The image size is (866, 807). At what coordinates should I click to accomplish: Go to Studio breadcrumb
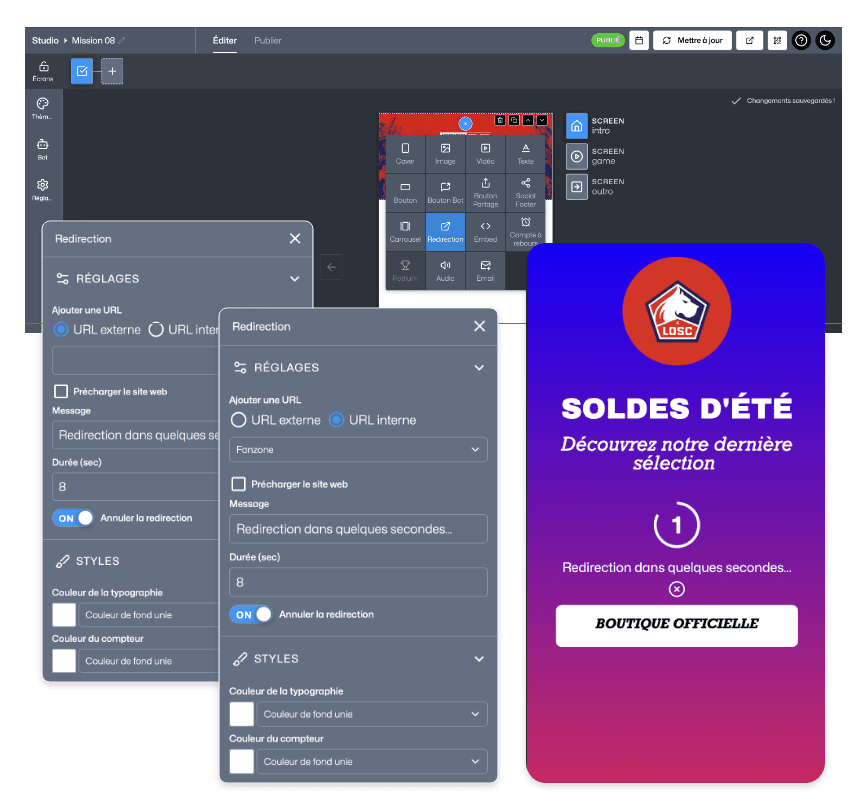[x=45, y=40]
